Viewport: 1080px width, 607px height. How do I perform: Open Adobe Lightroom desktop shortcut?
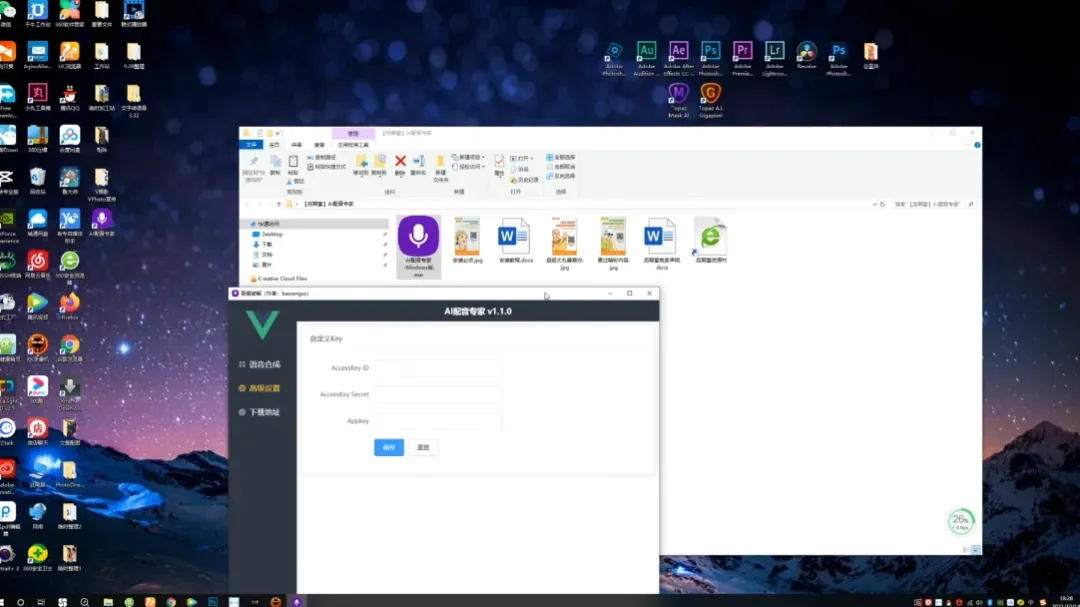[x=774, y=58]
